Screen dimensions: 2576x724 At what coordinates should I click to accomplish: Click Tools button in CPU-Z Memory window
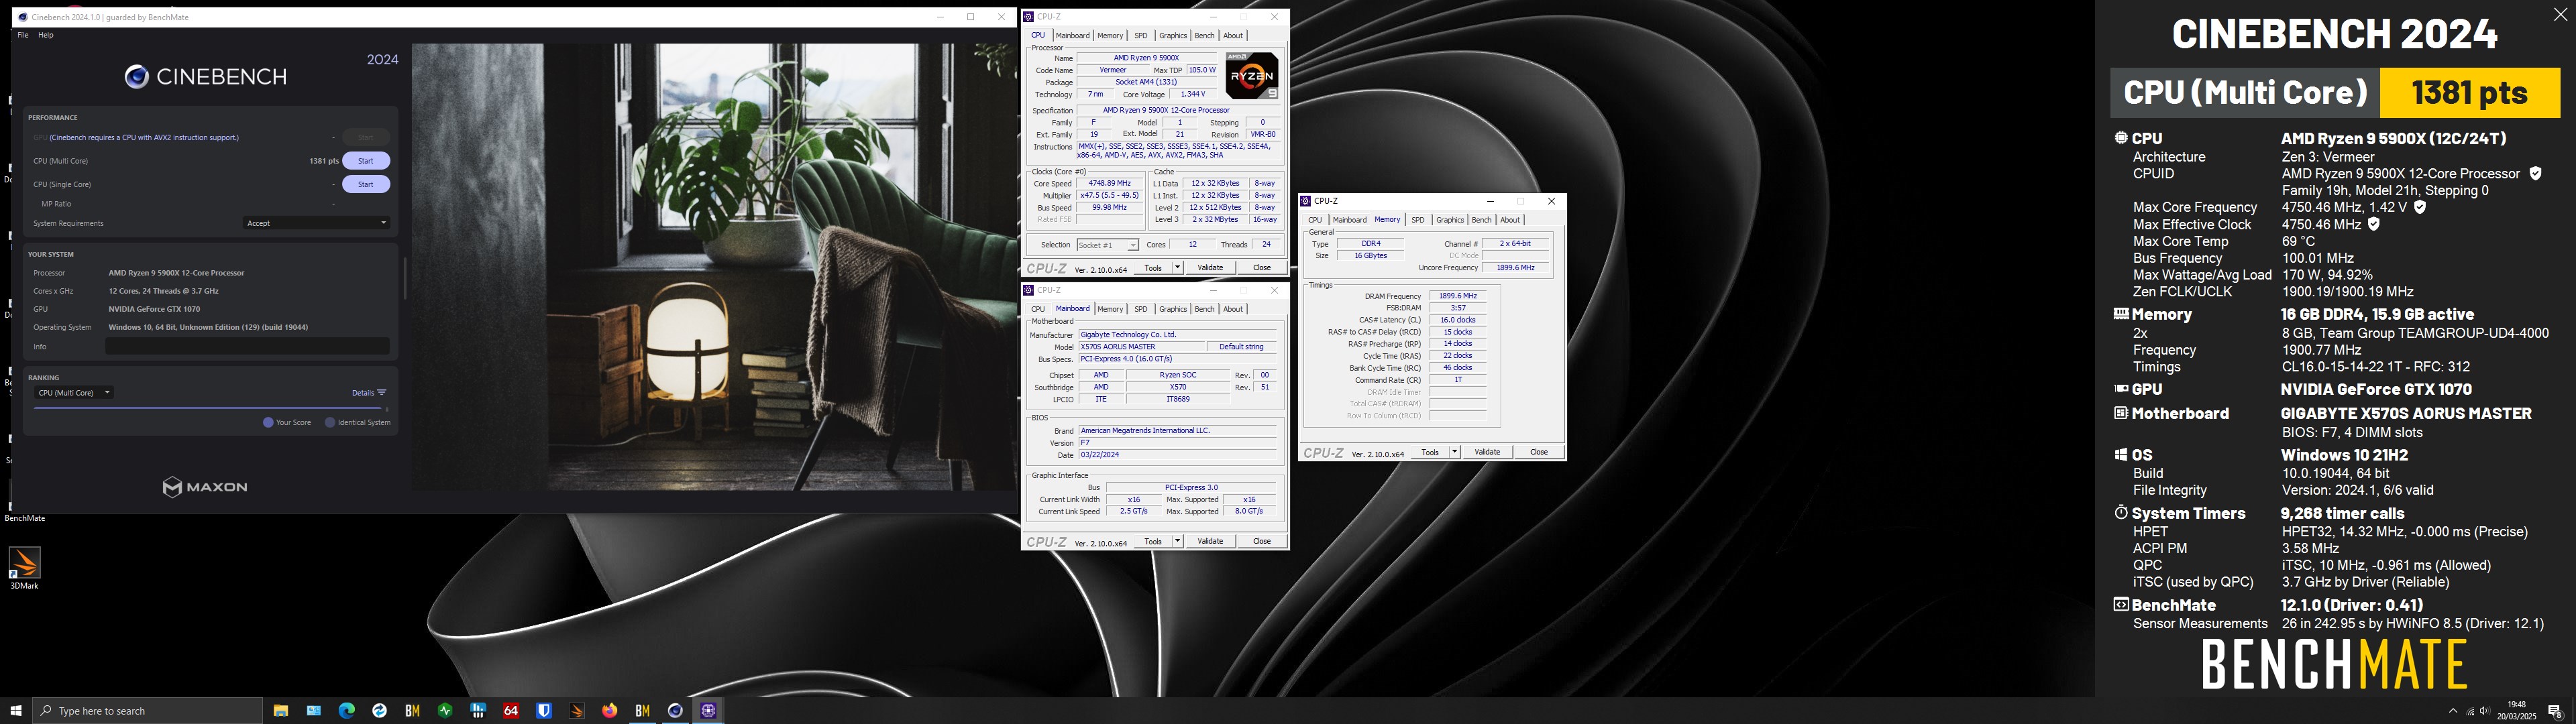pyautogui.click(x=1430, y=452)
